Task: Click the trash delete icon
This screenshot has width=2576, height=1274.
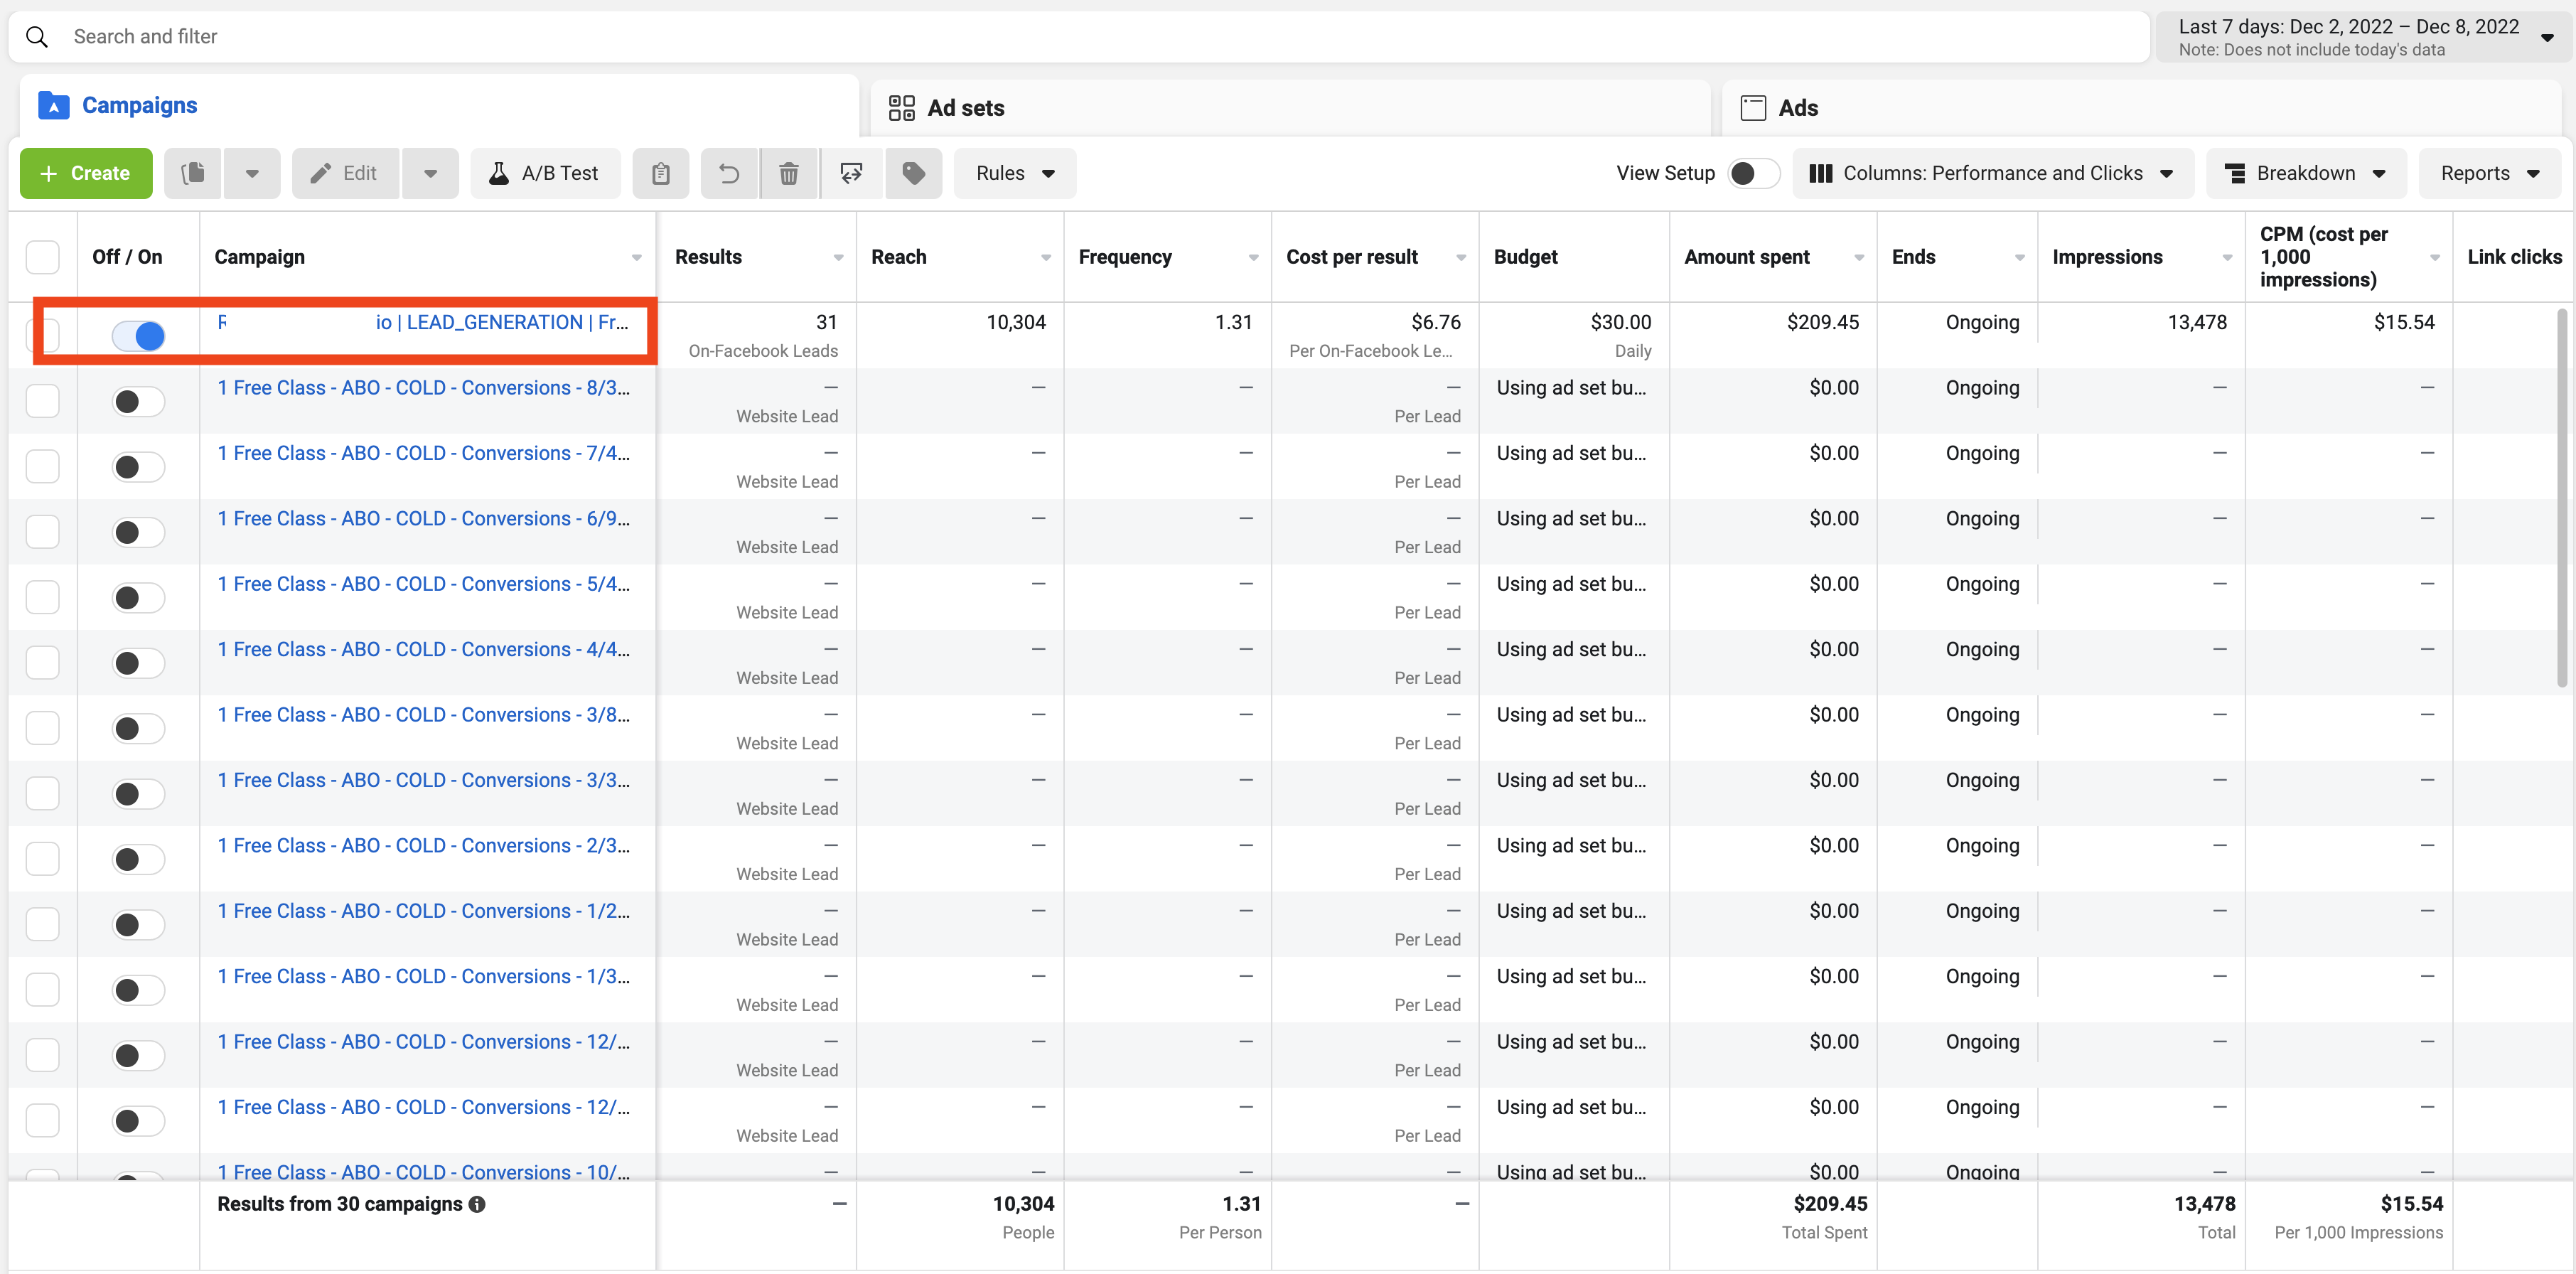Action: point(789,173)
